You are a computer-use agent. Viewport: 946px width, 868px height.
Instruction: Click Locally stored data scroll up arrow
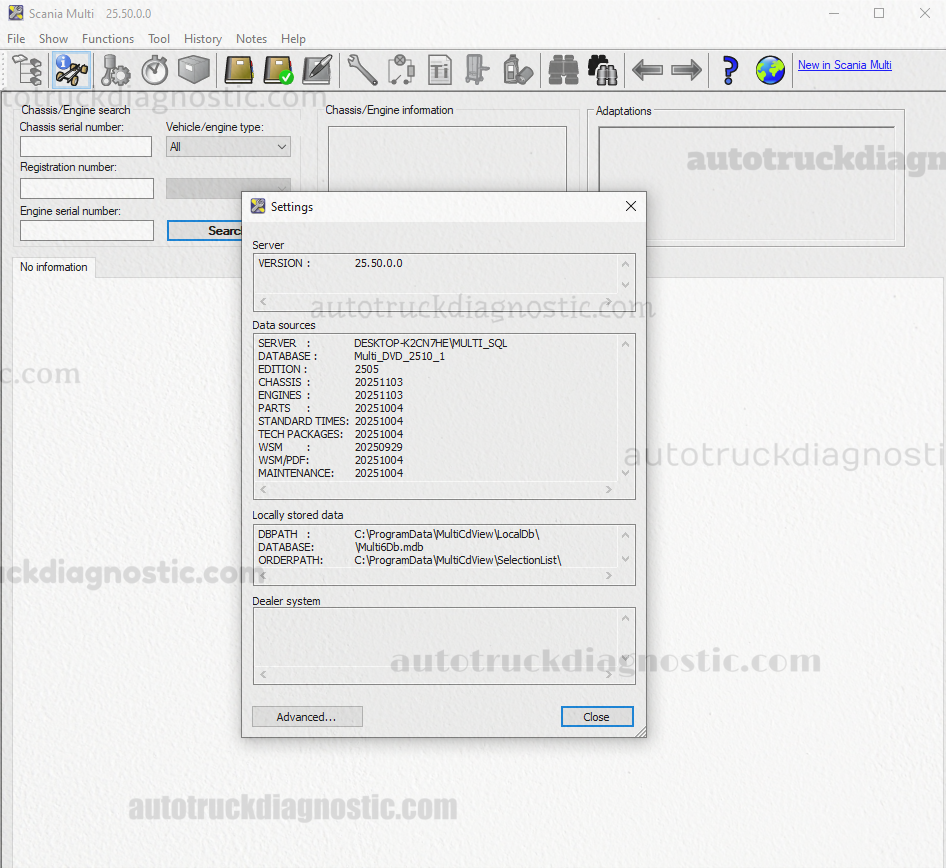point(626,535)
